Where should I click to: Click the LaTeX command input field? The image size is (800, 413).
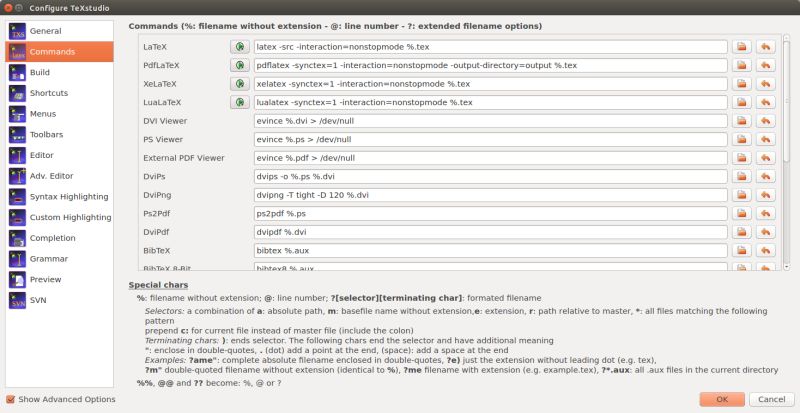(x=491, y=47)
